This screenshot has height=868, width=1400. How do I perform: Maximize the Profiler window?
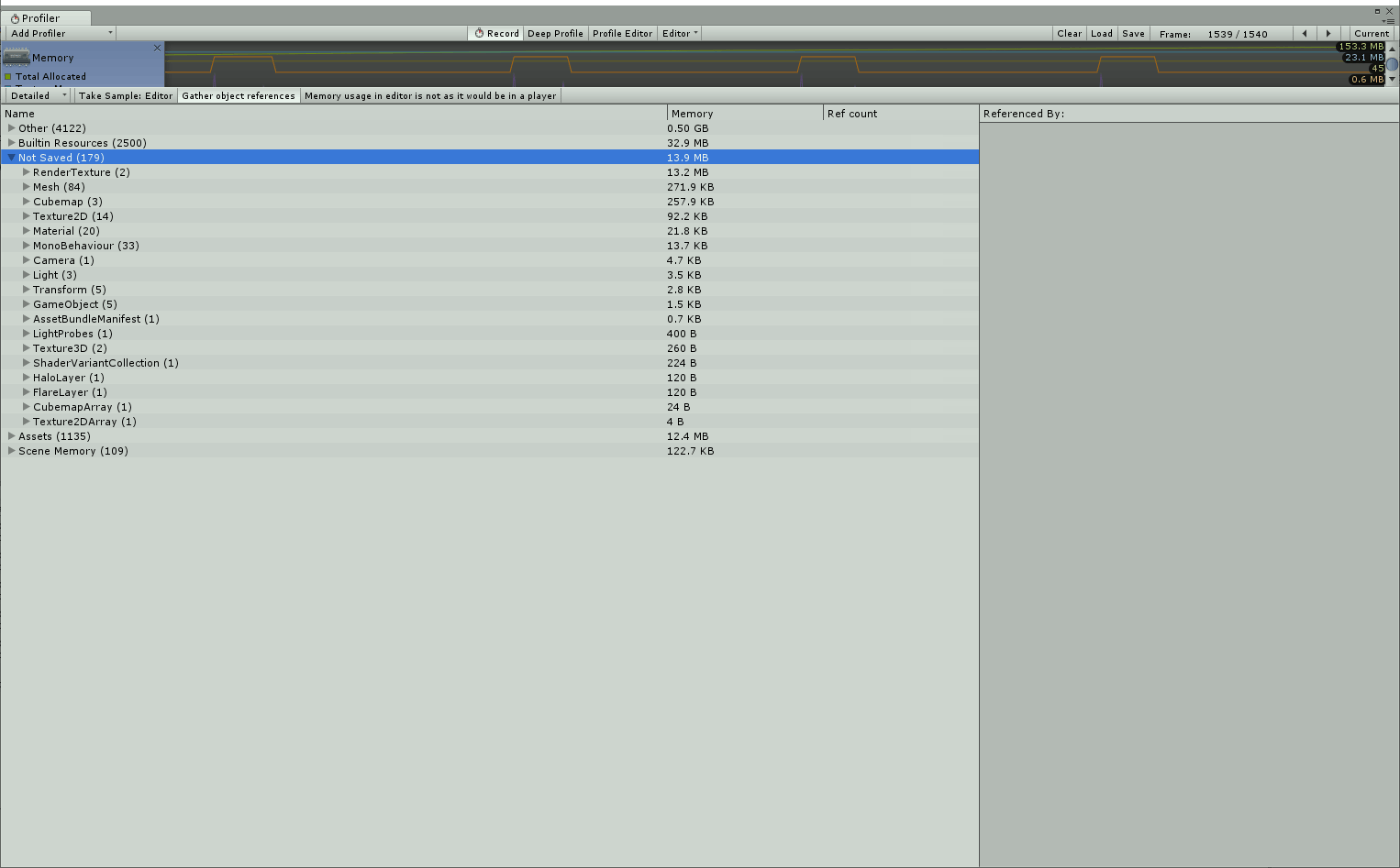(x=1377, y=11)
